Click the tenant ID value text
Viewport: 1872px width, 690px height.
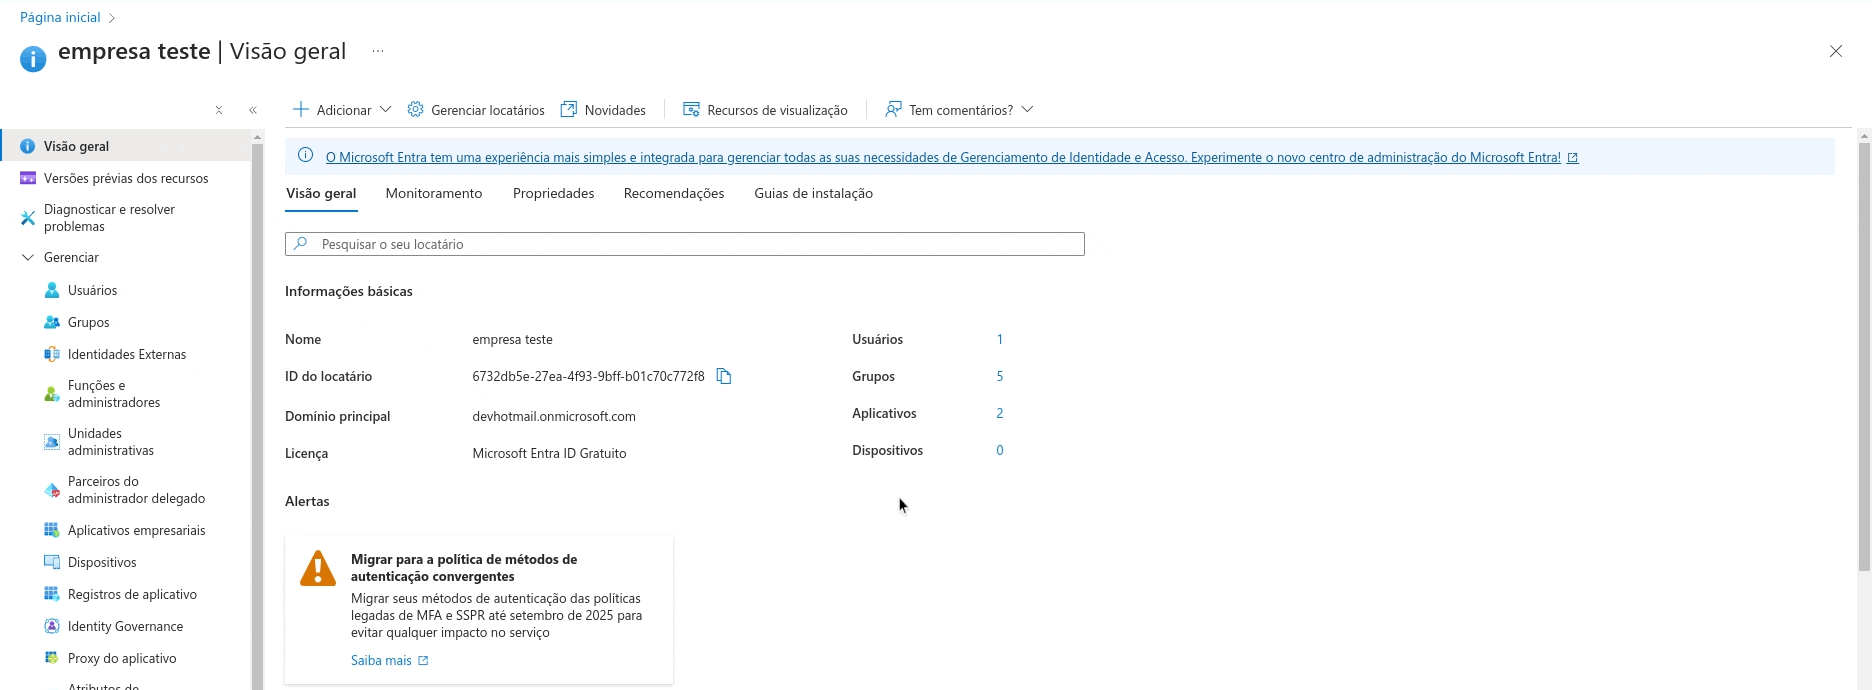(x=588, y=376)
